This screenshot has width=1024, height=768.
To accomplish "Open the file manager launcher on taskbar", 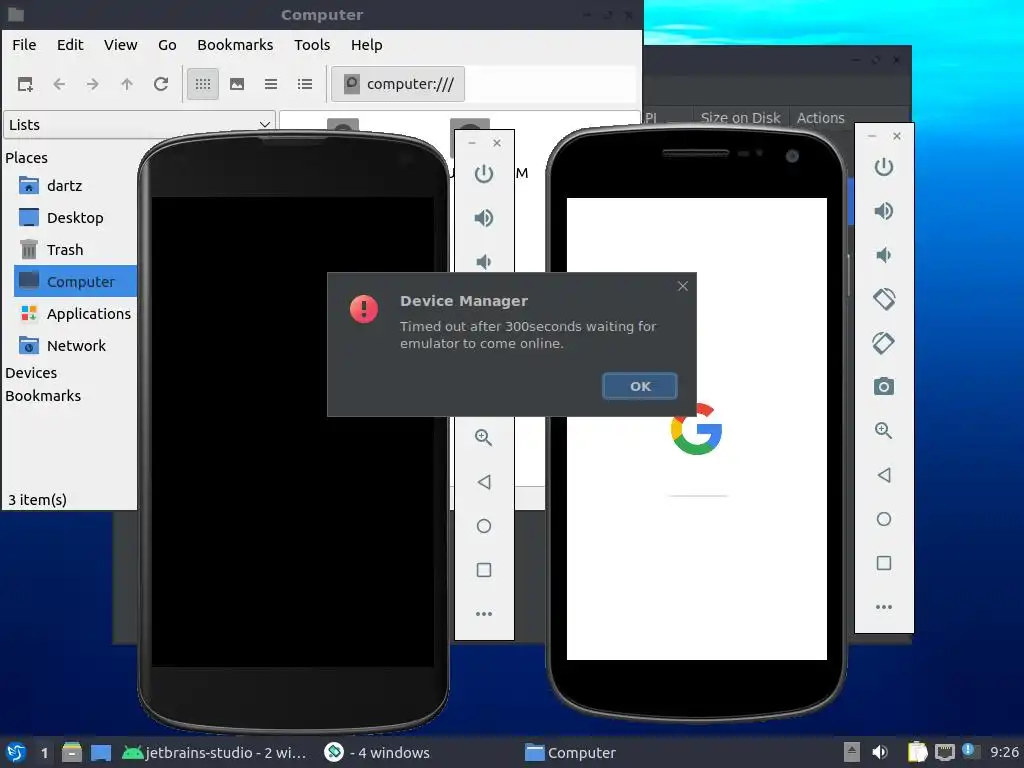I will click(72, 752).
